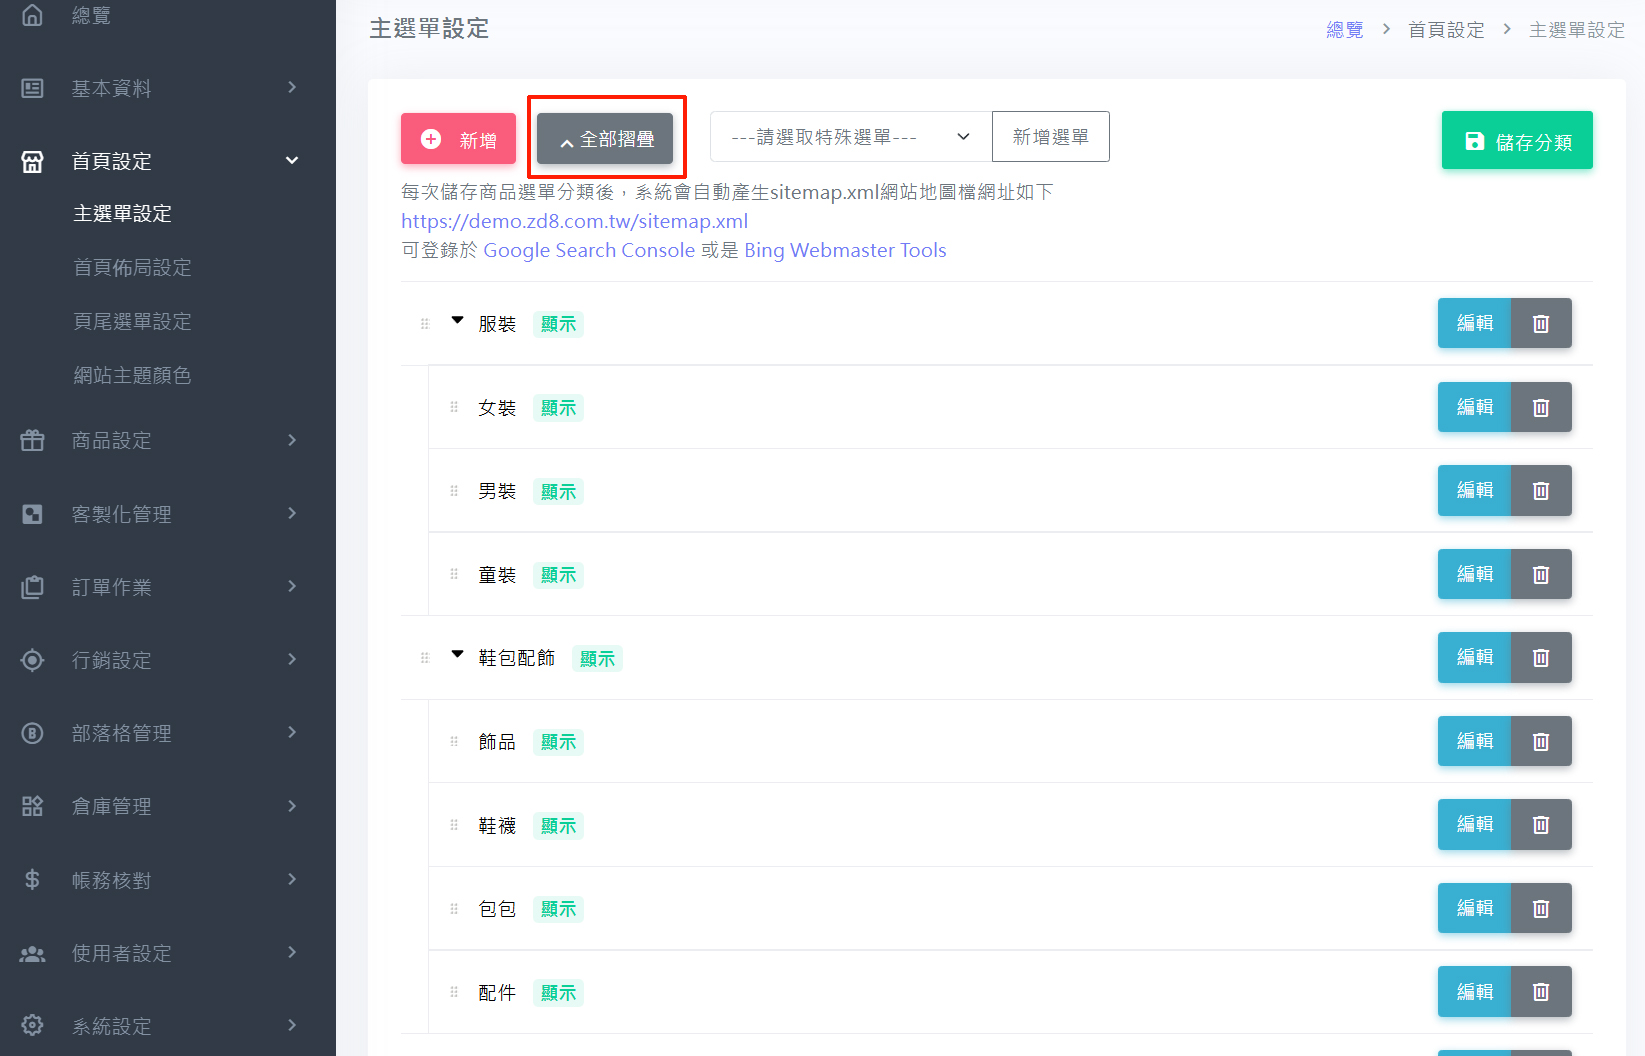Toggle the 顯示 status on 飾品
Image resolution: width=1645 pixels, height=1056 pixels.
[x=558, y=742]
